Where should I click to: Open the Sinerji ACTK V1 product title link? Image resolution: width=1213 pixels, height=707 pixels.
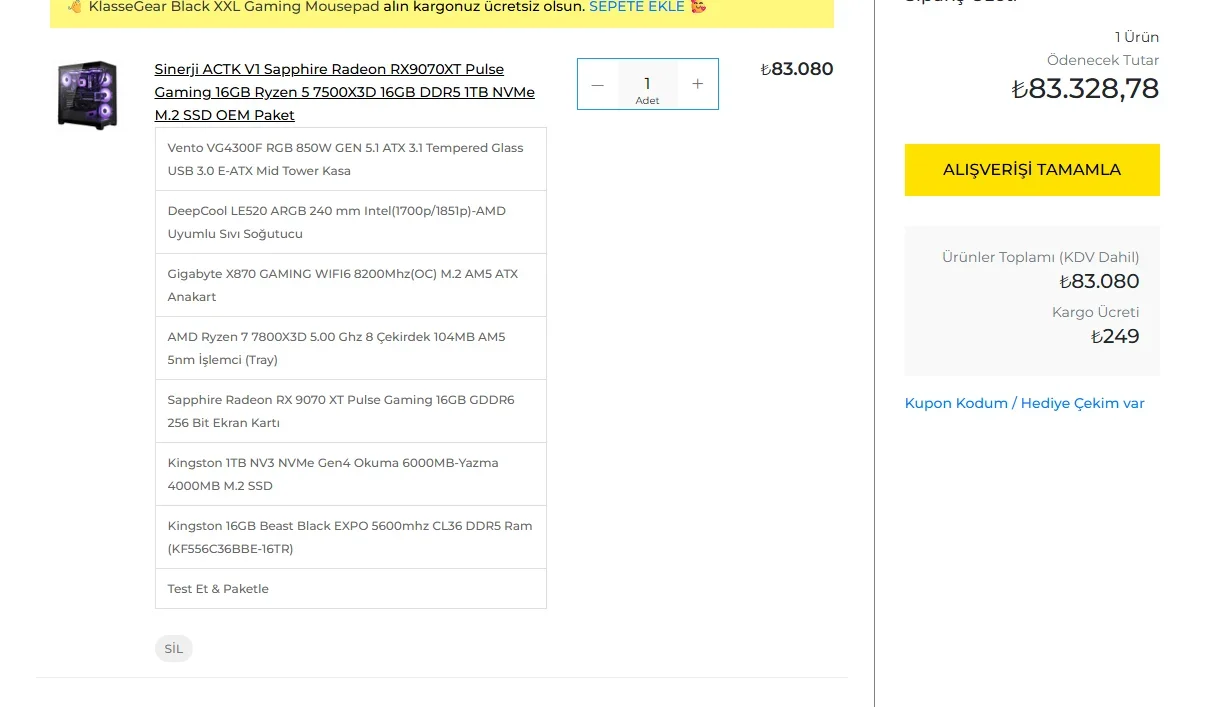click(x=345, y=92)
